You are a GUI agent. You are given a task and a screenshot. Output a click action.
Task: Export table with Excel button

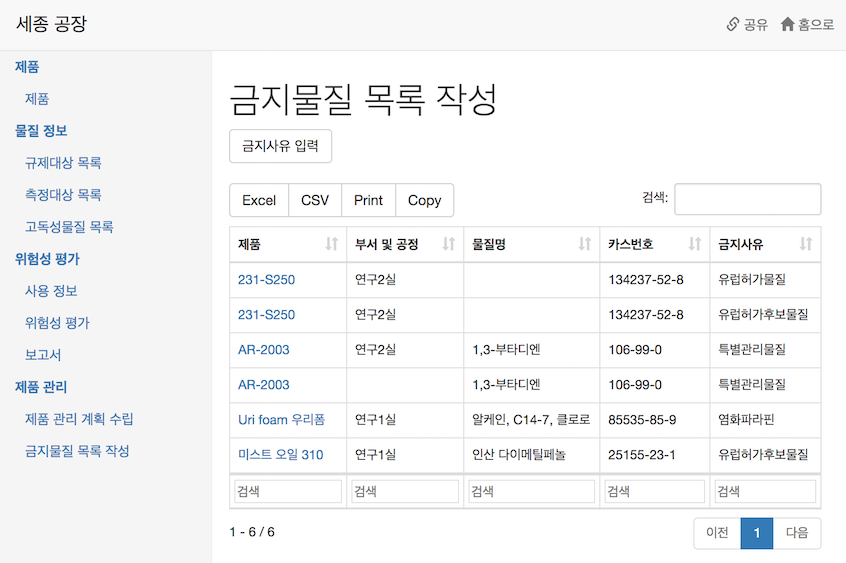259,200
